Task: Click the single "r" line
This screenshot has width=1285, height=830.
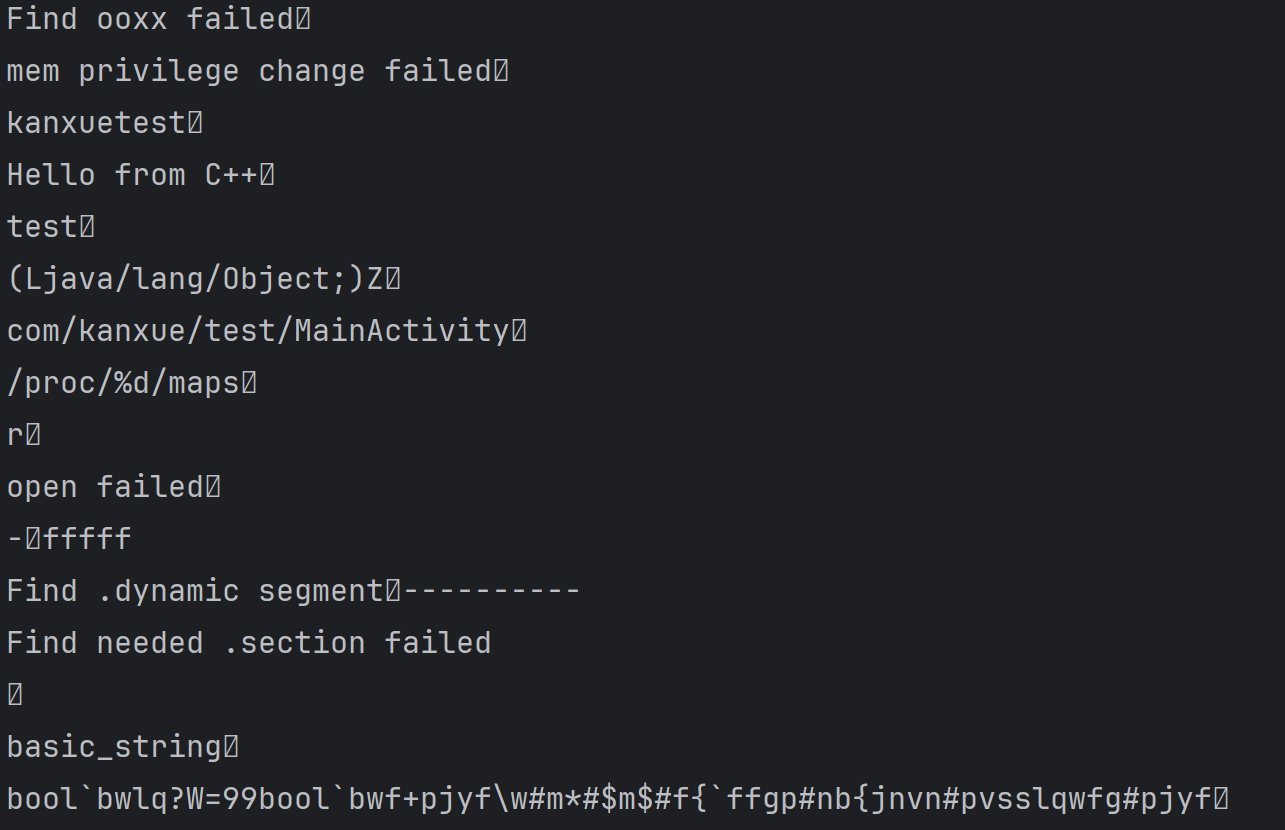Action: pyautogui.click(x=15, y=435)
